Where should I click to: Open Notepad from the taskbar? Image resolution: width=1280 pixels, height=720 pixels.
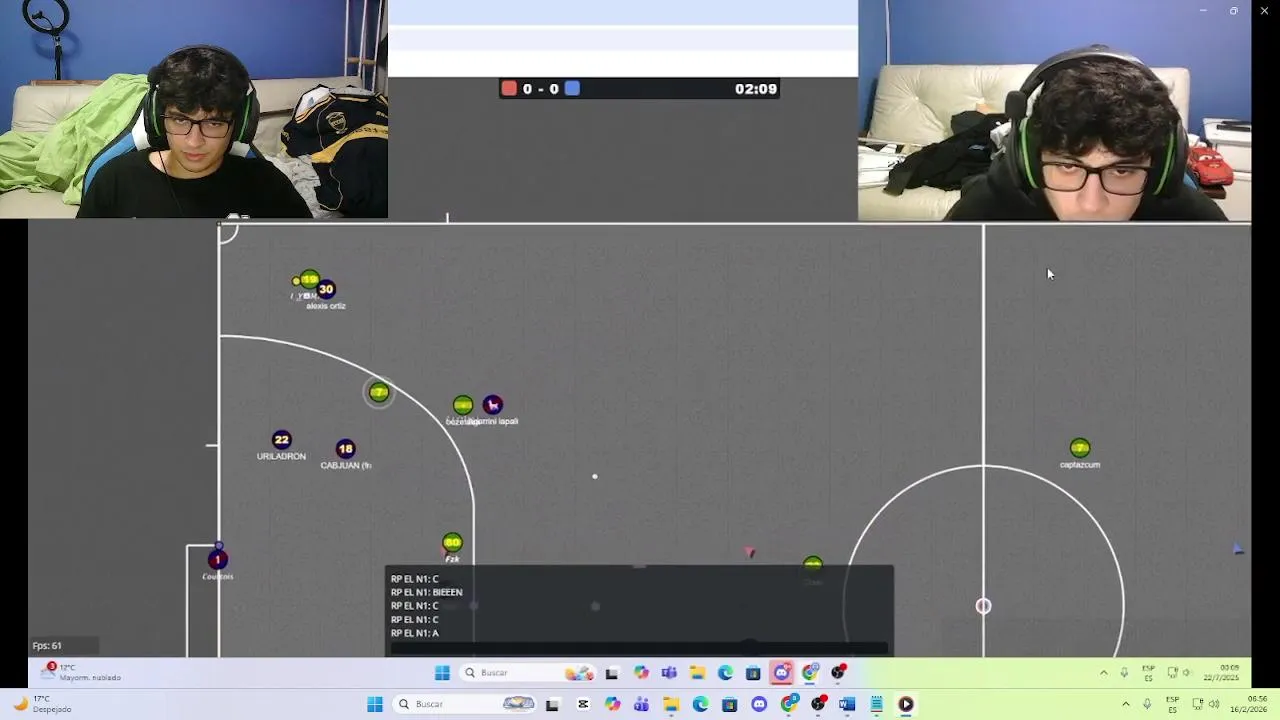pos(877,704)
